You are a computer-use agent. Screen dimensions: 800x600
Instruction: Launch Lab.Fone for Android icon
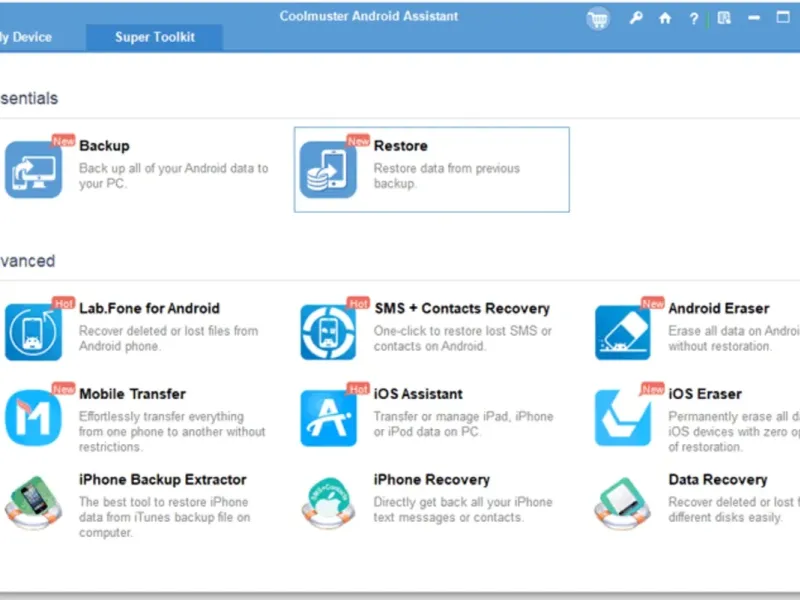[x=33, y=332]
